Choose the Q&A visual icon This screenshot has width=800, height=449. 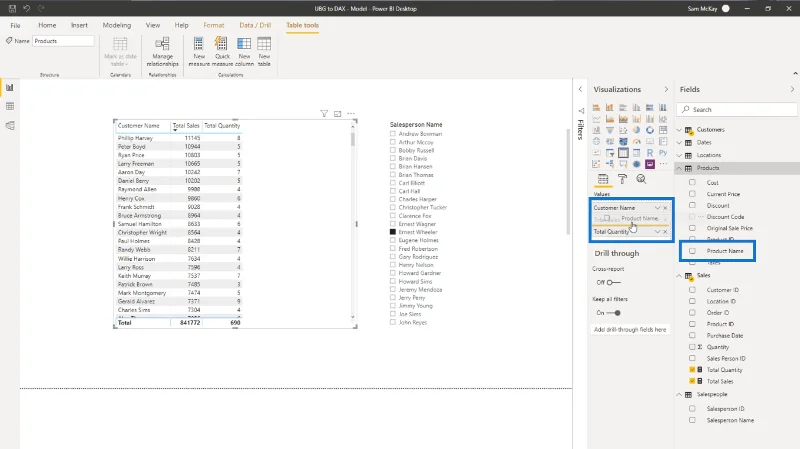623,164
